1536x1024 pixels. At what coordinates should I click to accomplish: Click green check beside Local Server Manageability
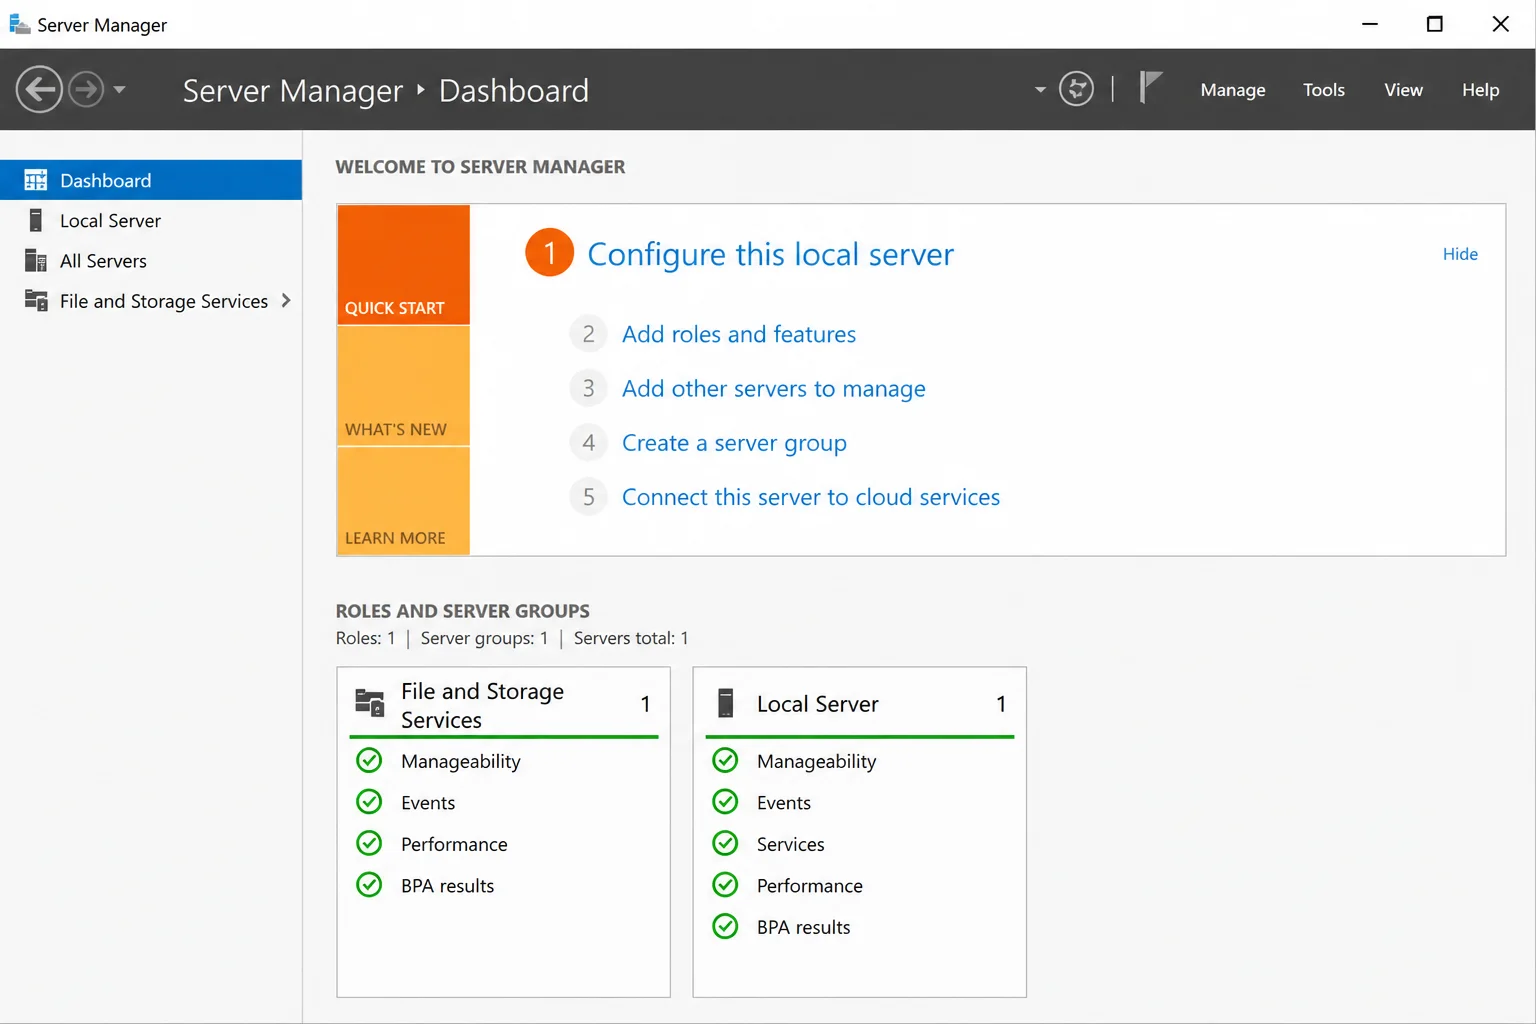coord(725,760)
